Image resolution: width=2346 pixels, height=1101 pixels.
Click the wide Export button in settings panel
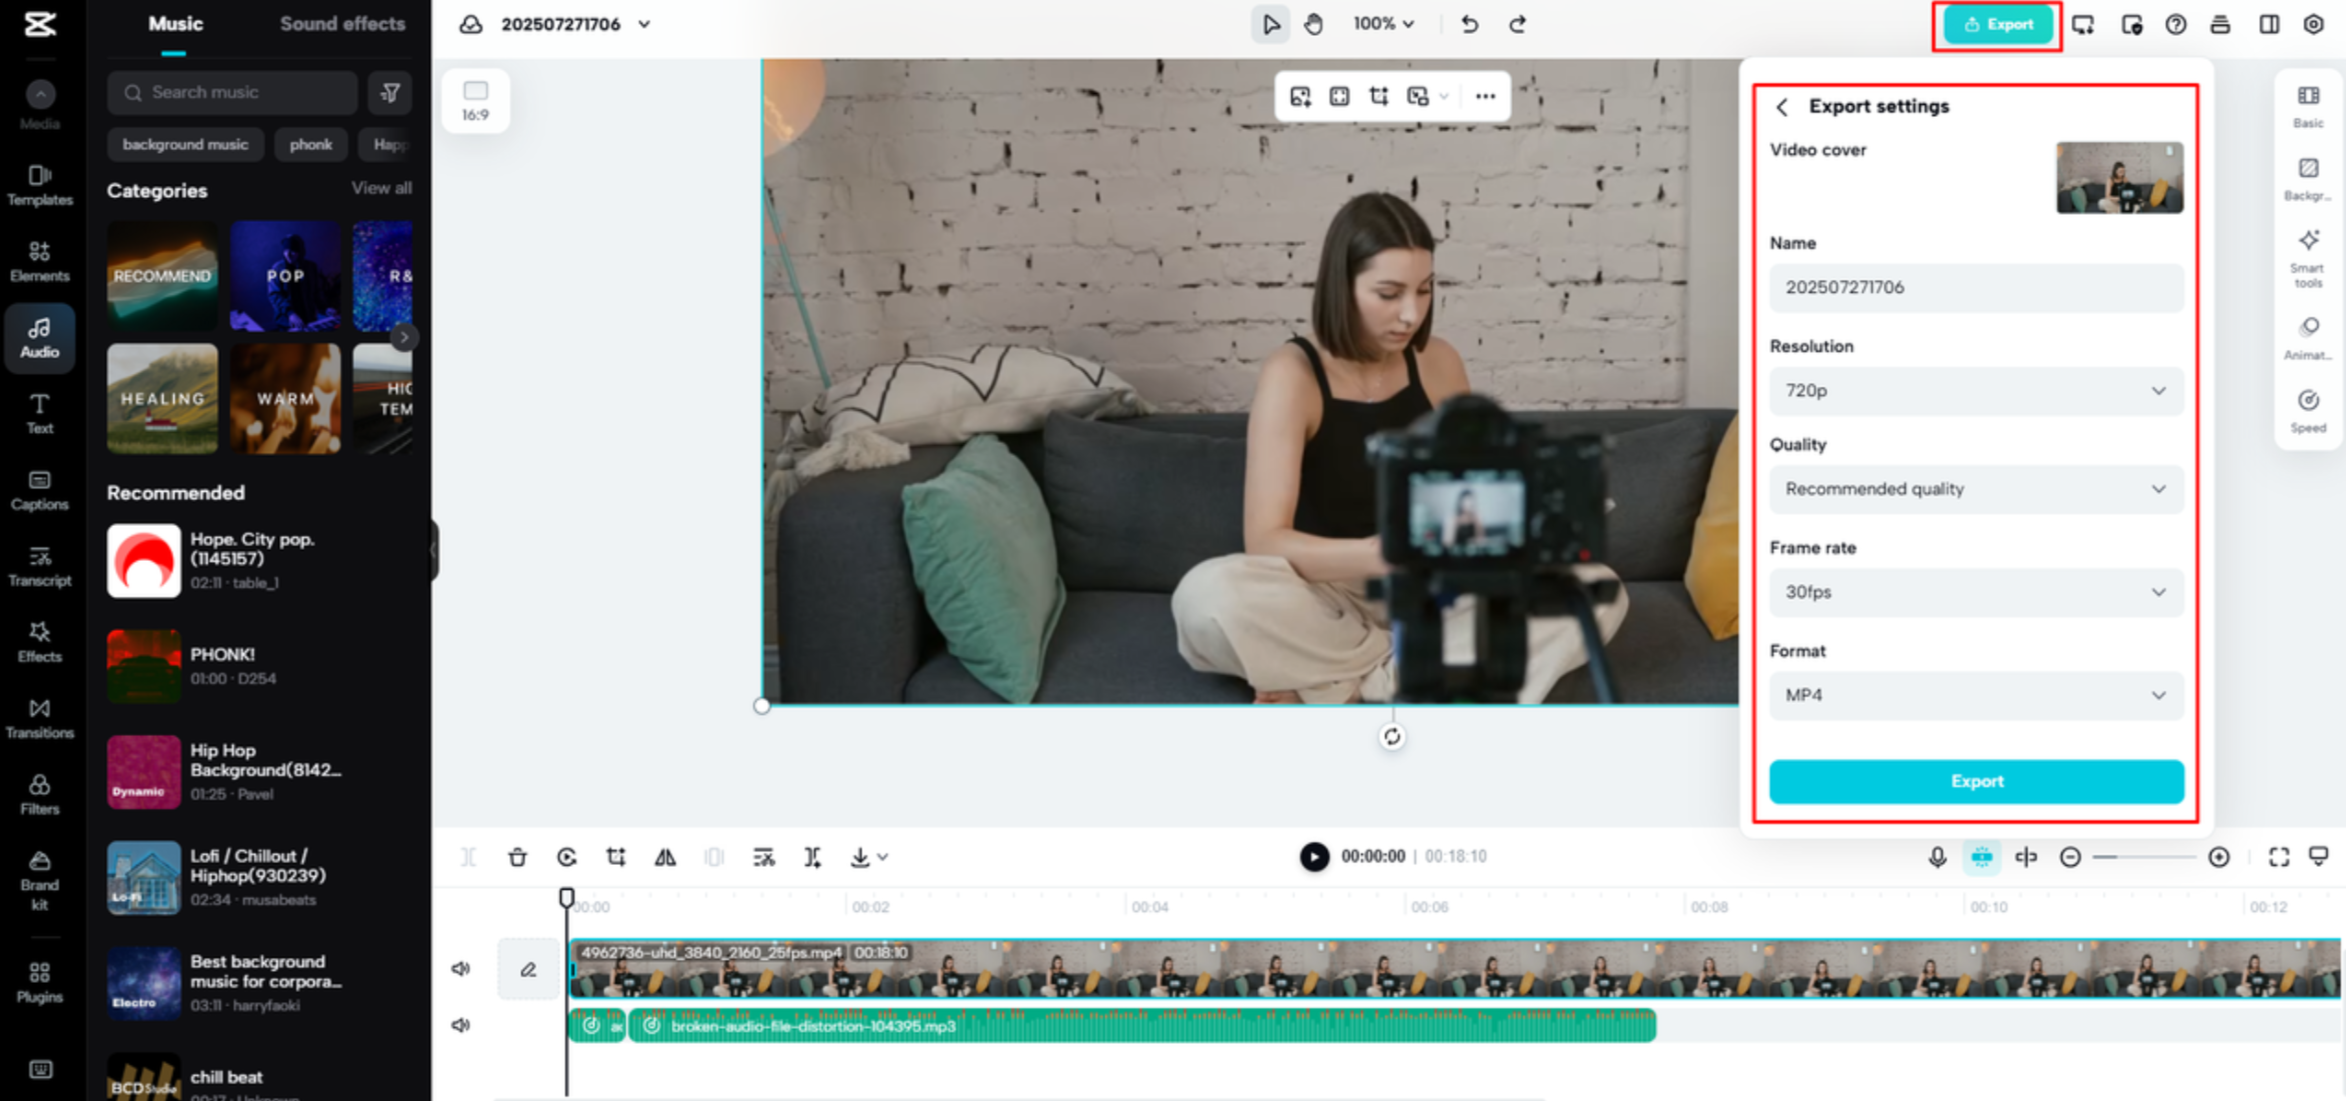pos(1975,781)
